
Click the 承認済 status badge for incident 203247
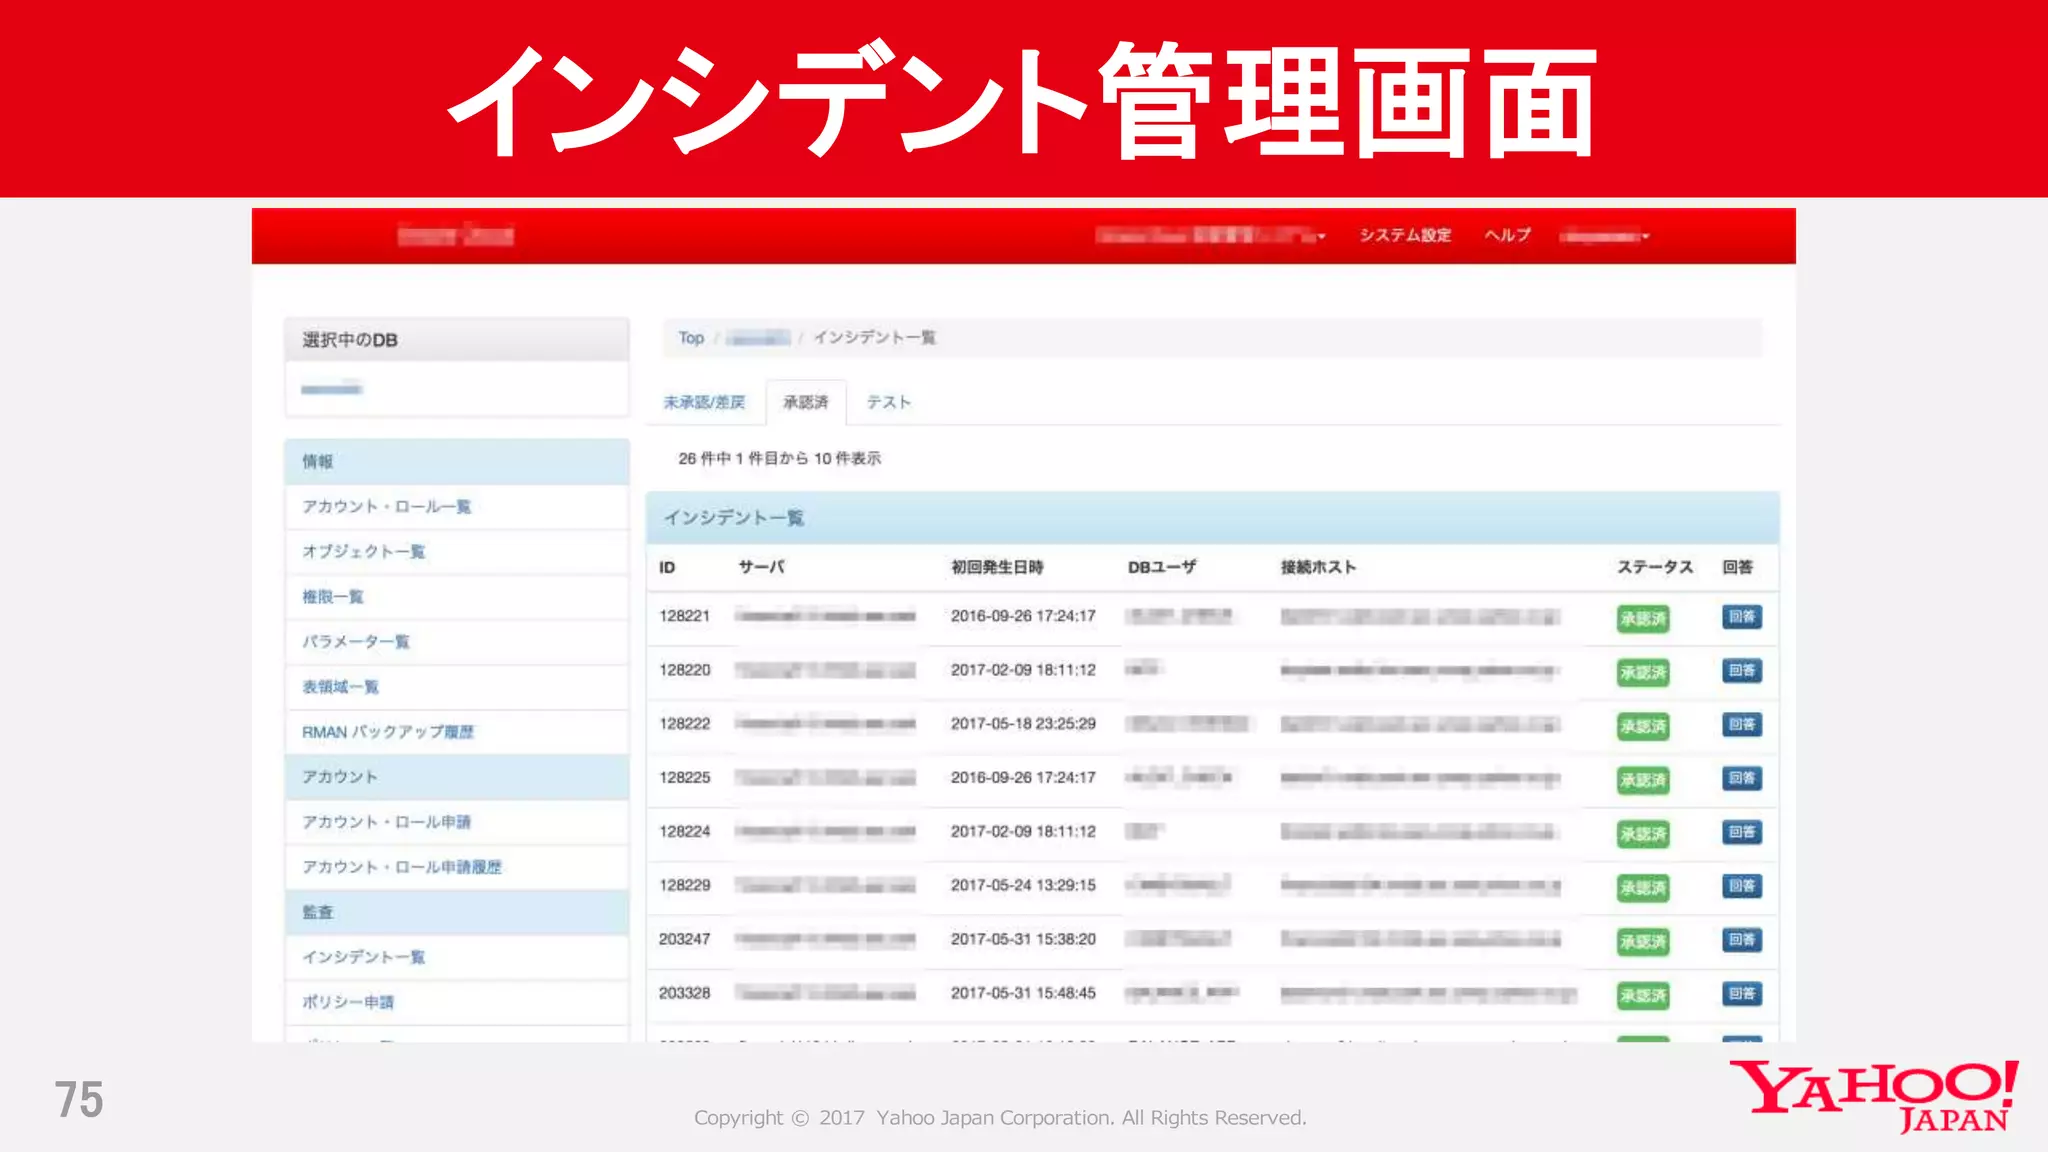(1643, 941)
